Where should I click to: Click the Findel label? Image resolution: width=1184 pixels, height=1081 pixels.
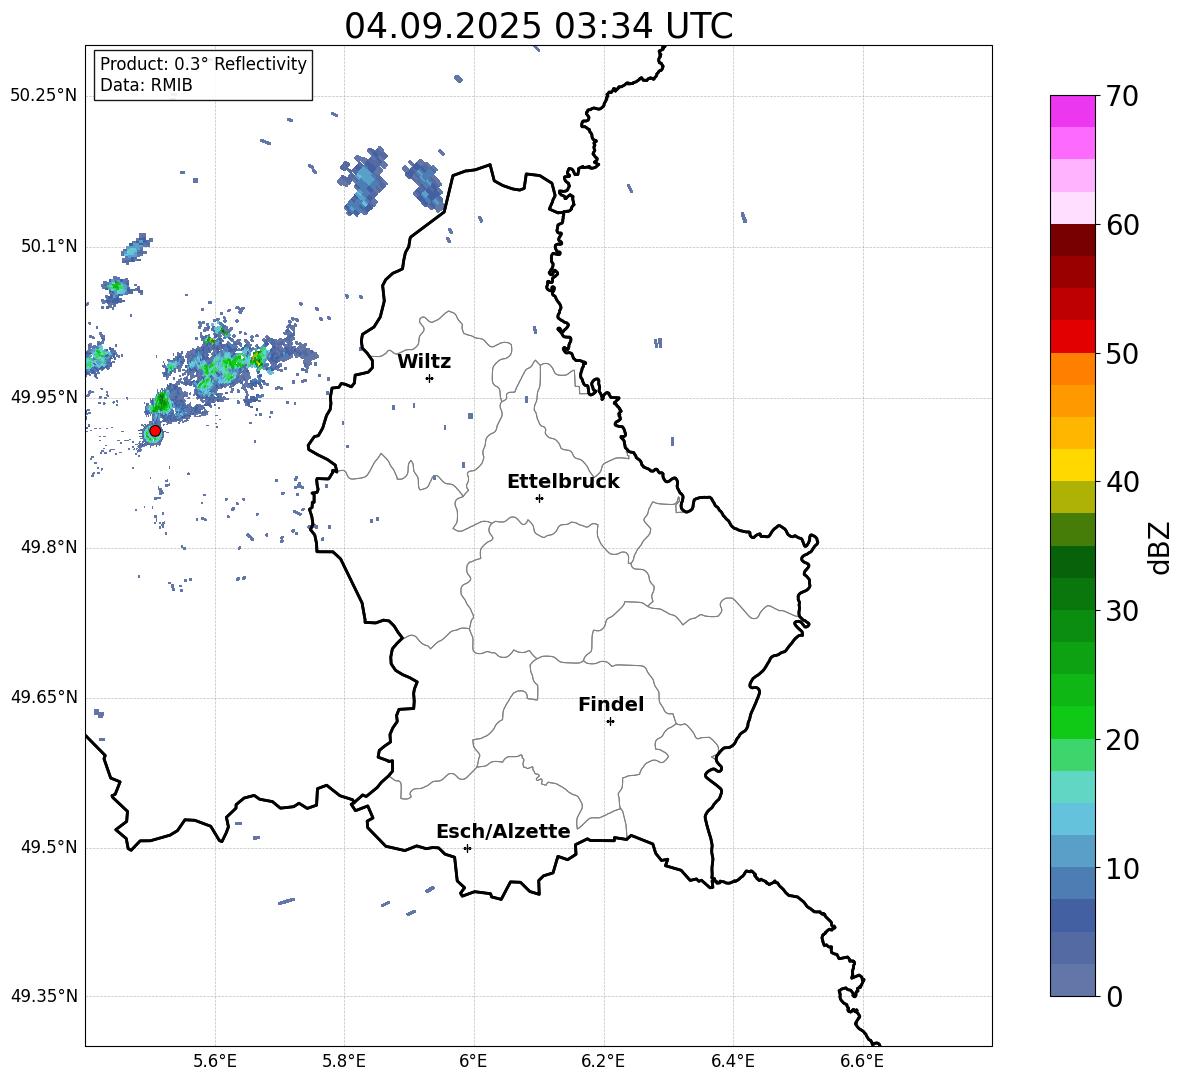coord(611,704)
